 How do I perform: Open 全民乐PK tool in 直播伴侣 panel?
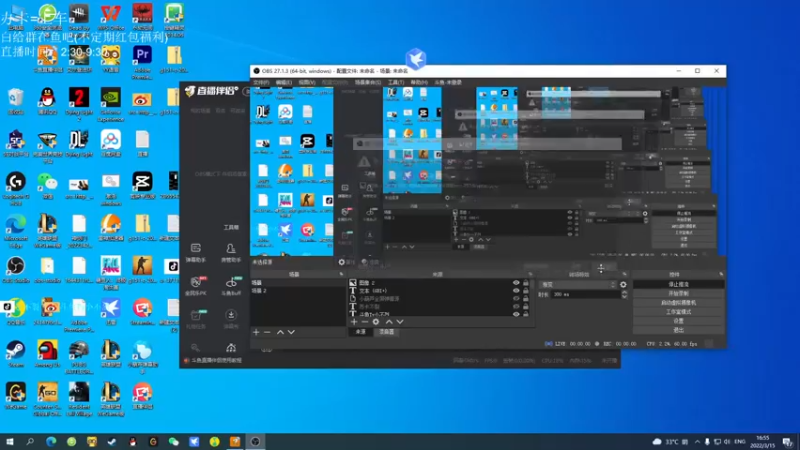click(x=195, y=286)
